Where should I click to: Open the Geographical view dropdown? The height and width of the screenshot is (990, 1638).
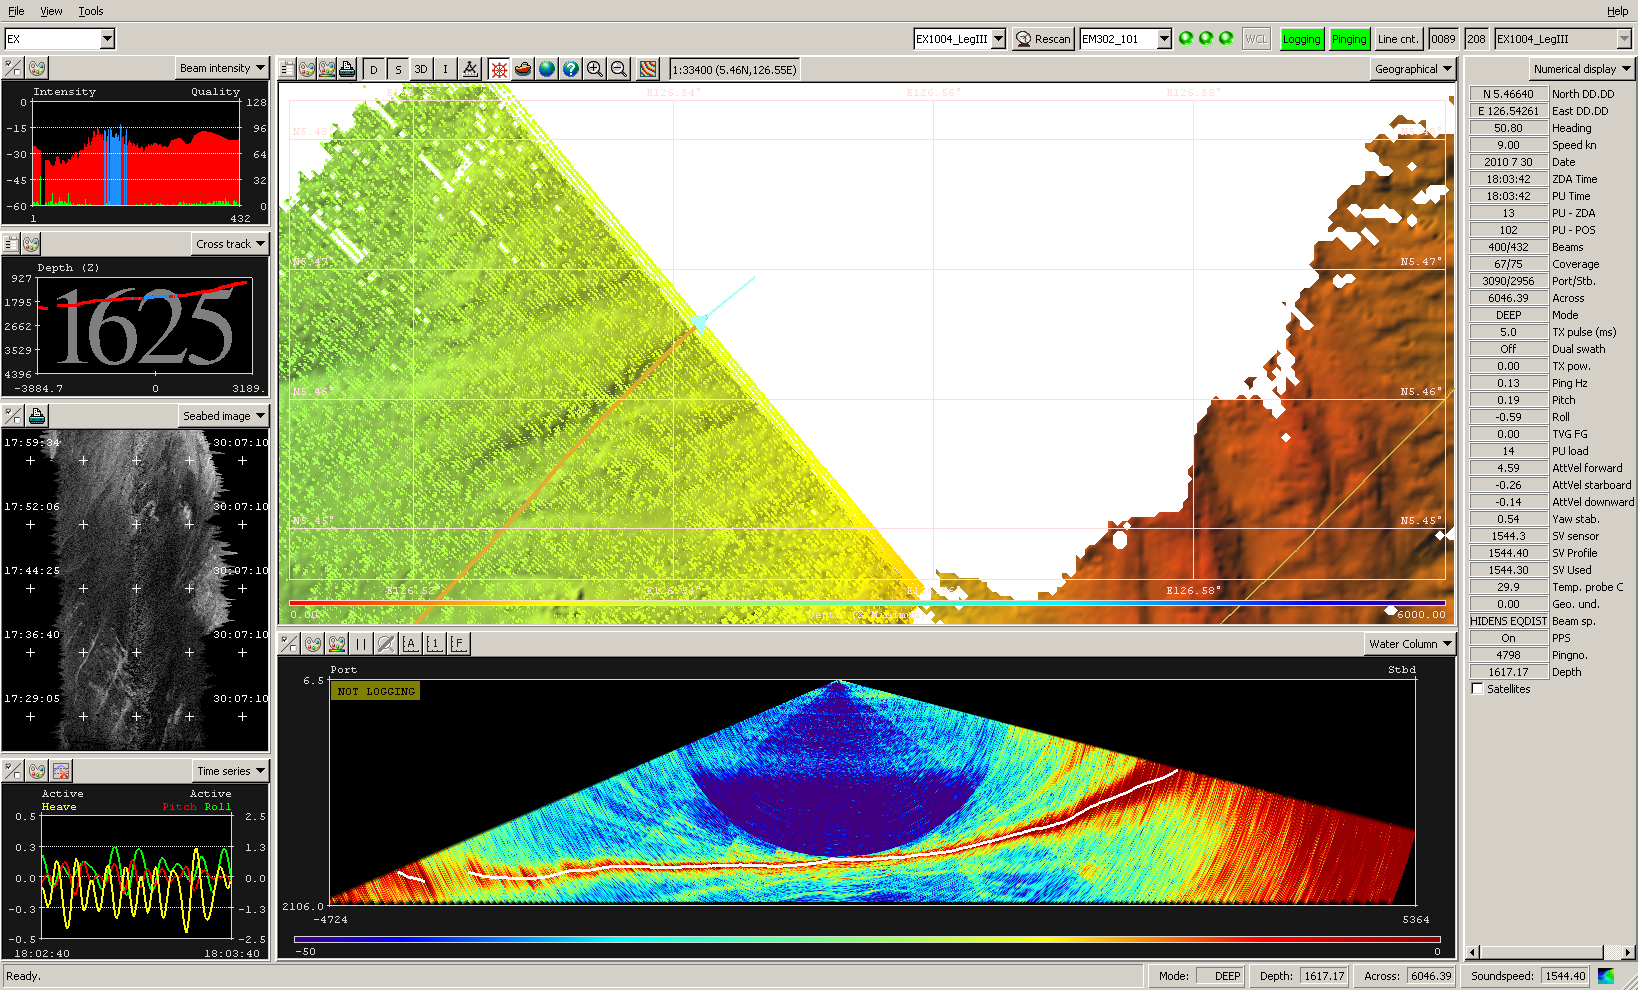(x=1413, y=69)
